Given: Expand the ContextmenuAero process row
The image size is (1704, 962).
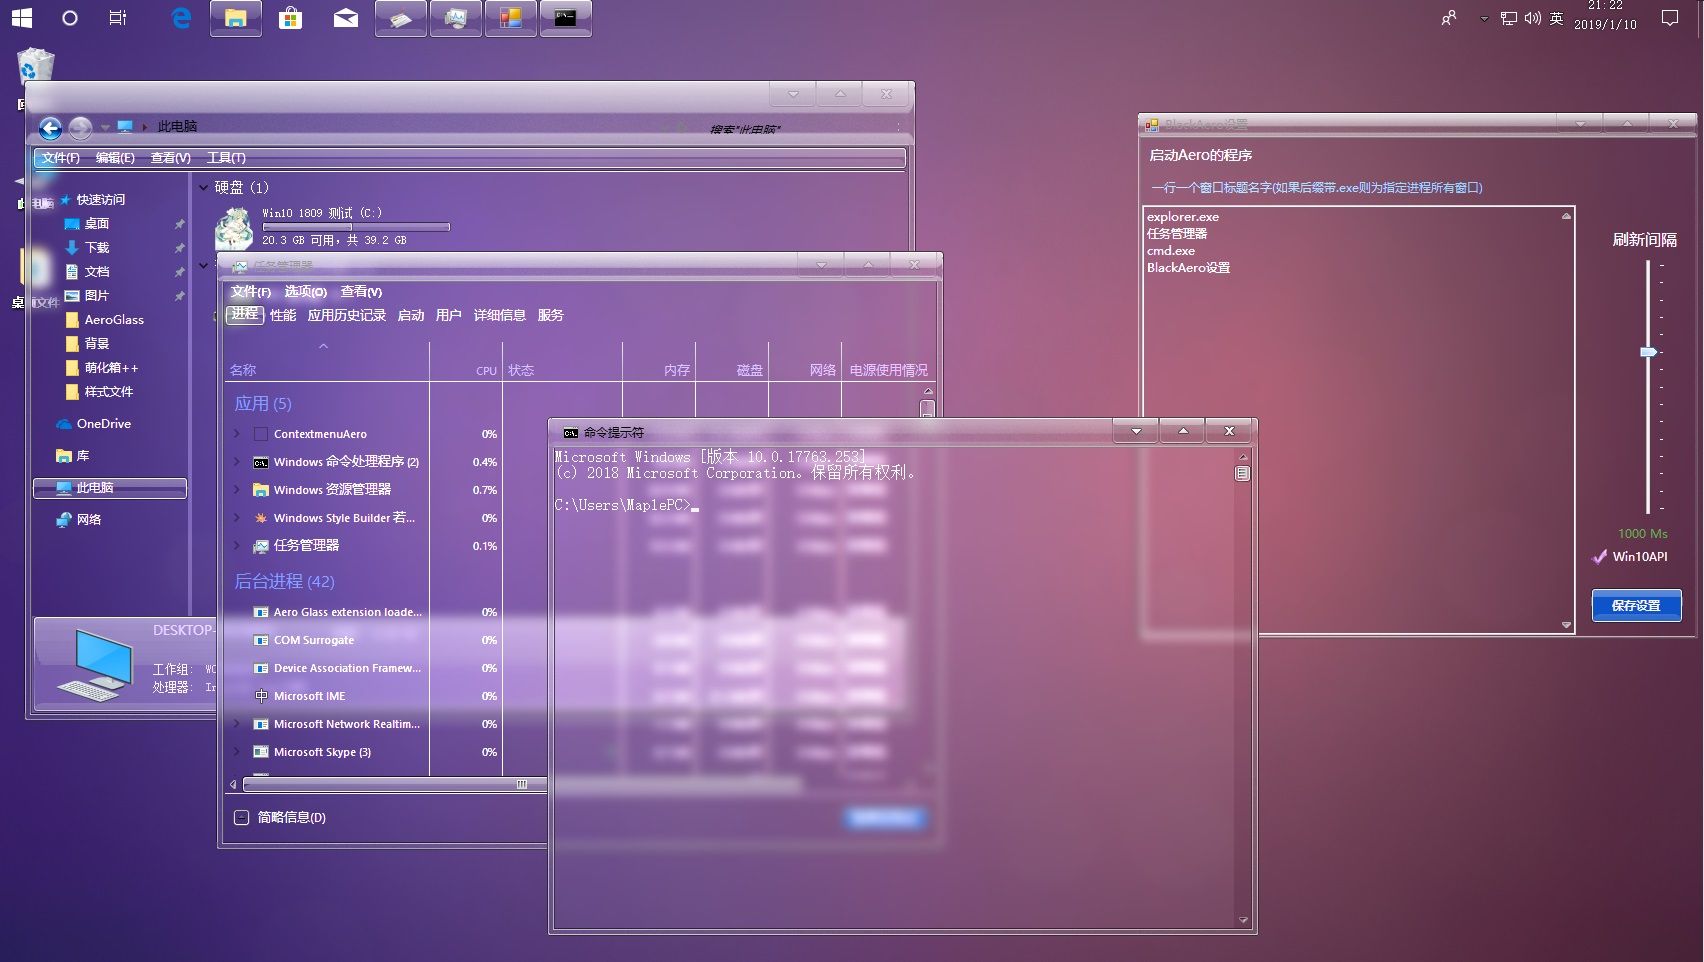Looking at the screenshot, I should coord(237,434).
